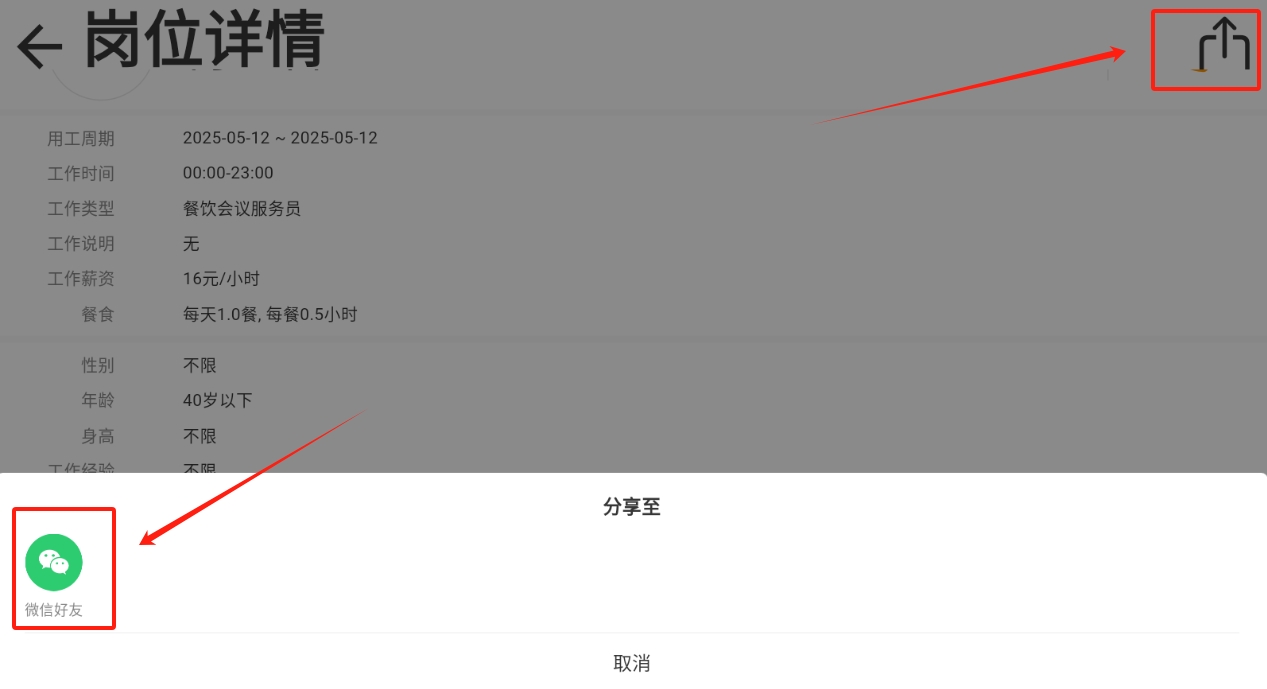Select the 工作类型 field label

[81, 208]
